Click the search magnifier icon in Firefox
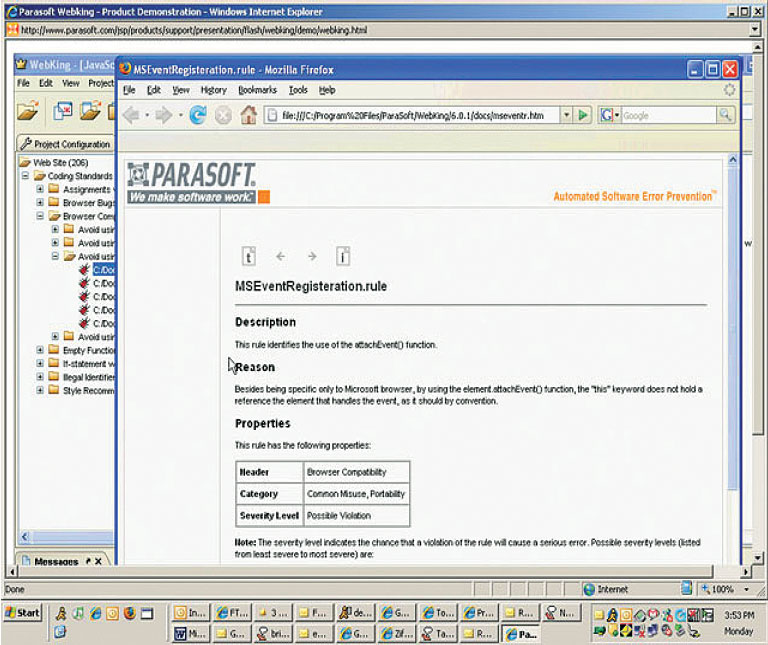Viewport: 768px width, 645px height. (725, 115)
